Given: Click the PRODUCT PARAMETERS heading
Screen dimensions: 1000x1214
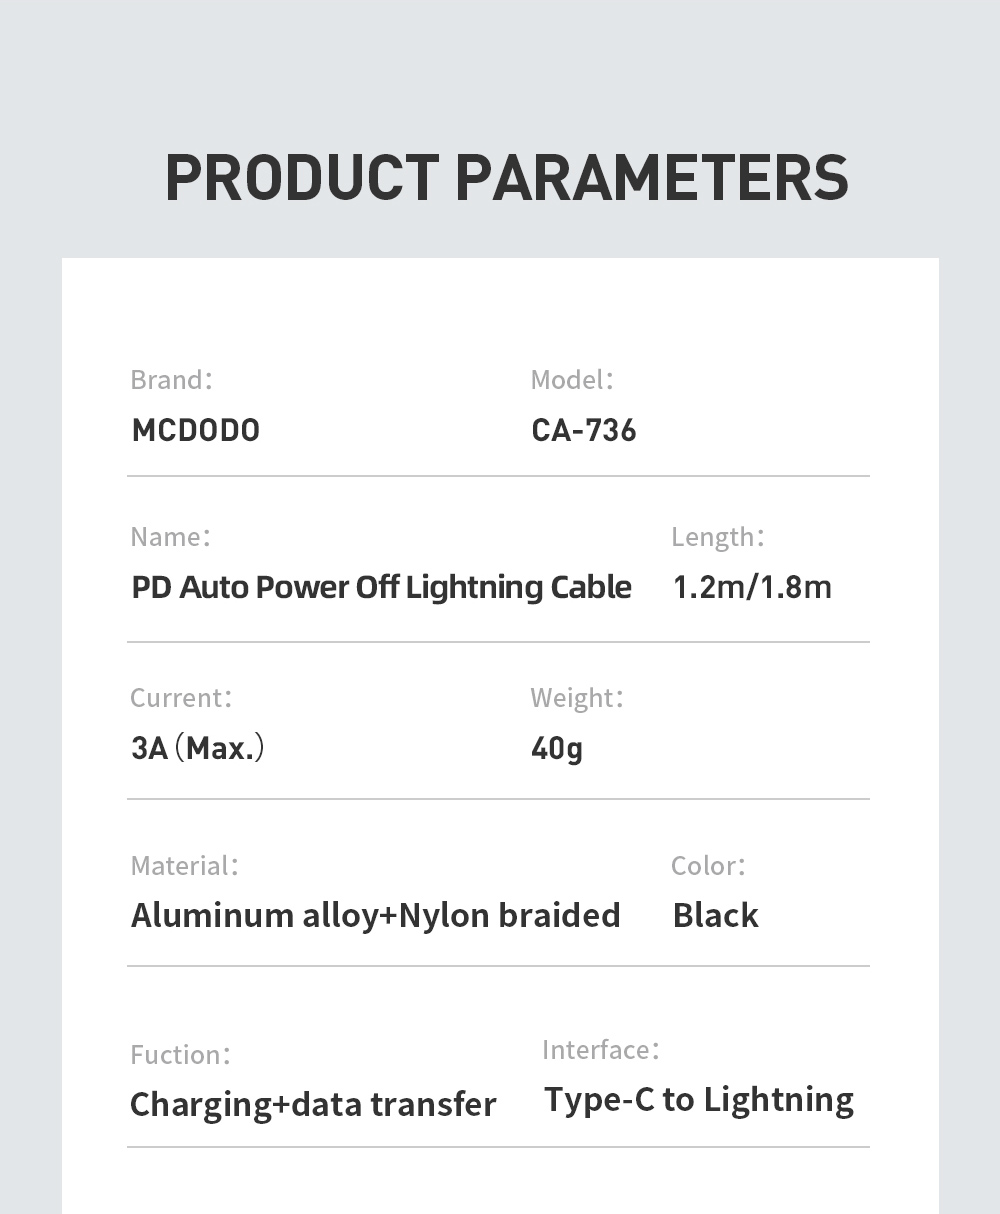Looking at the screenshot, I should pos(506,178).
